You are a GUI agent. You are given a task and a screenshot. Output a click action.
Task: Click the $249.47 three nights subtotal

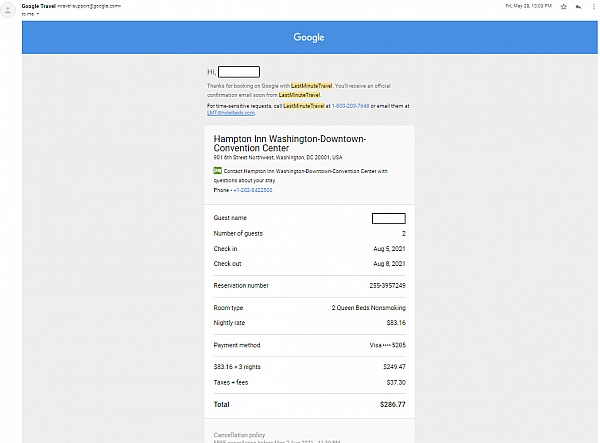(394, 366)
